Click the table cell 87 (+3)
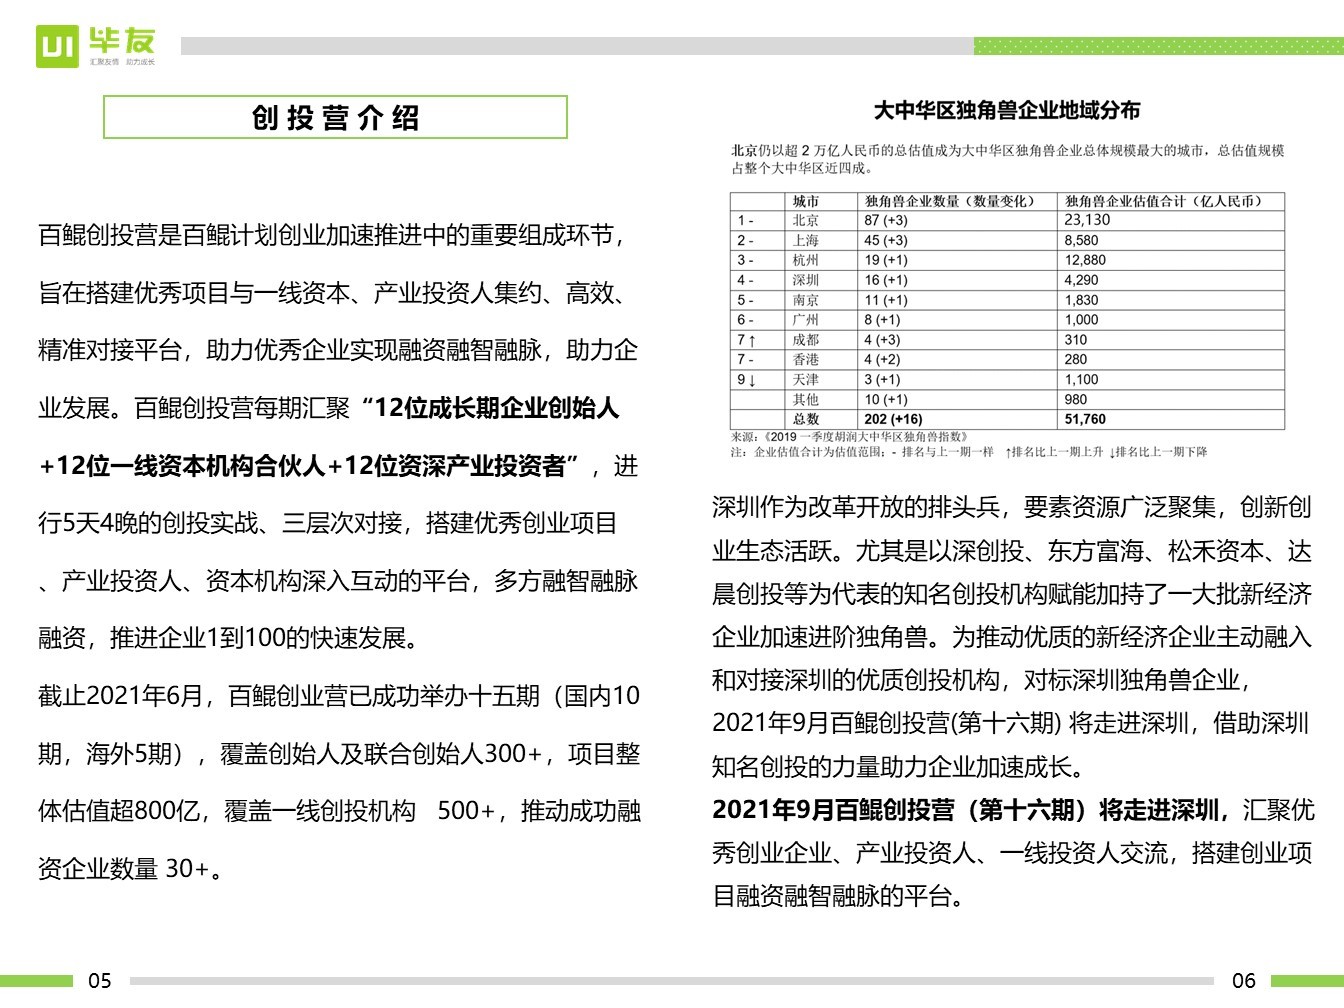This screenshot has width=1344, height=1008. [886, 220]
